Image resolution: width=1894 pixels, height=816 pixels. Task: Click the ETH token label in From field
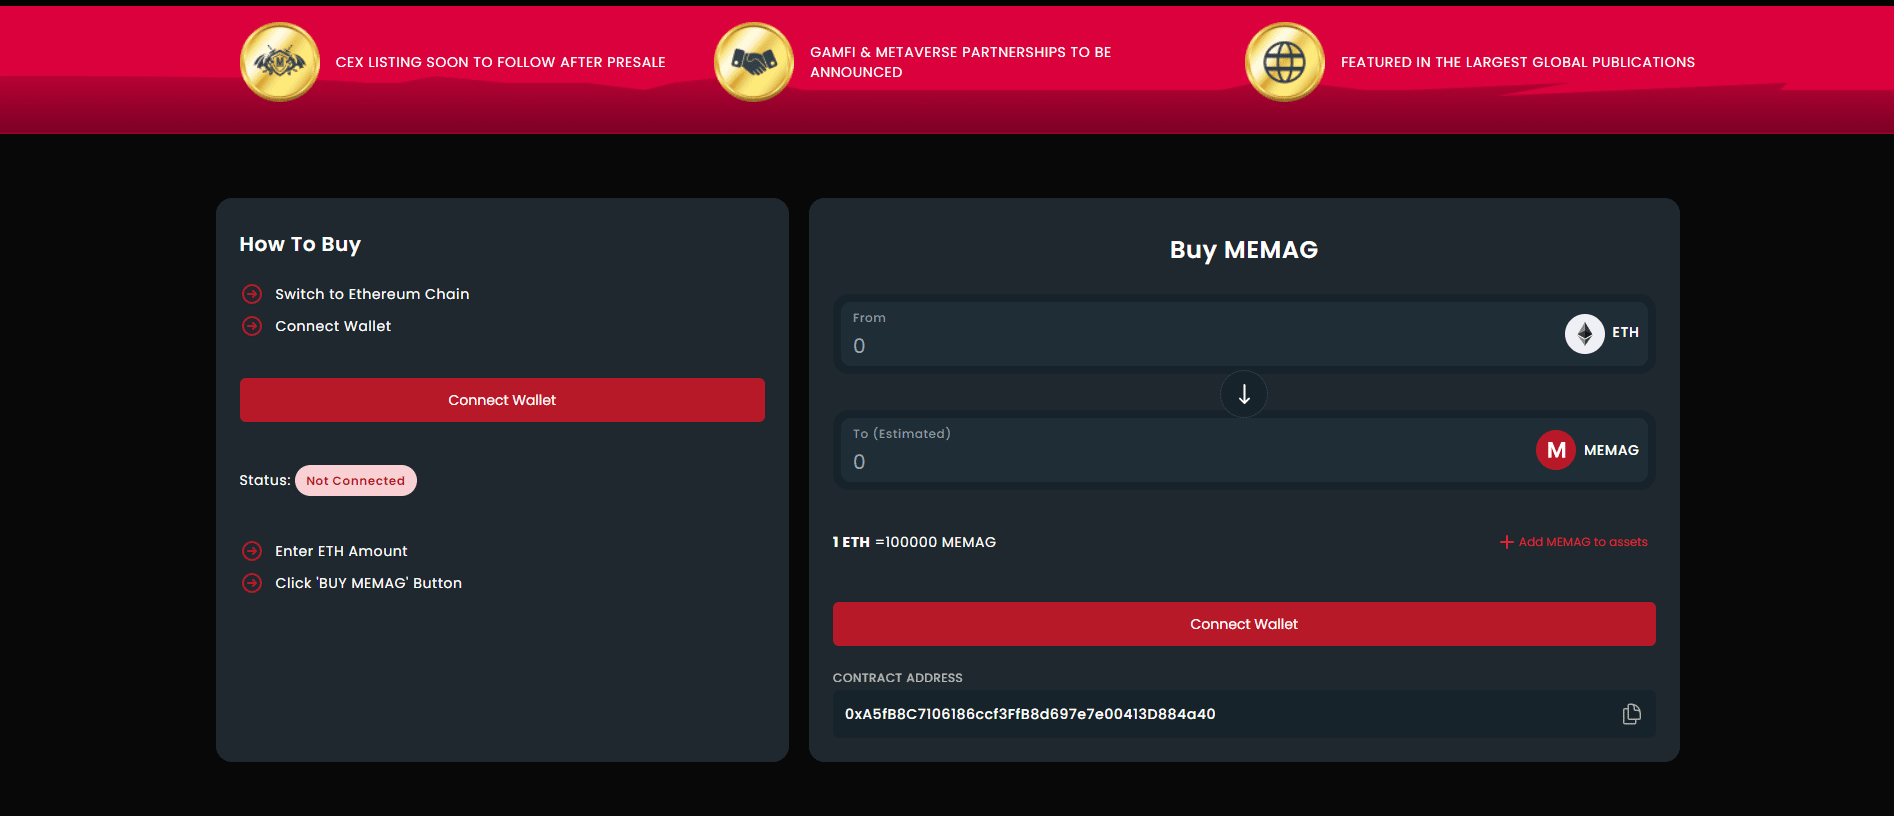[x=1626, y=333]
